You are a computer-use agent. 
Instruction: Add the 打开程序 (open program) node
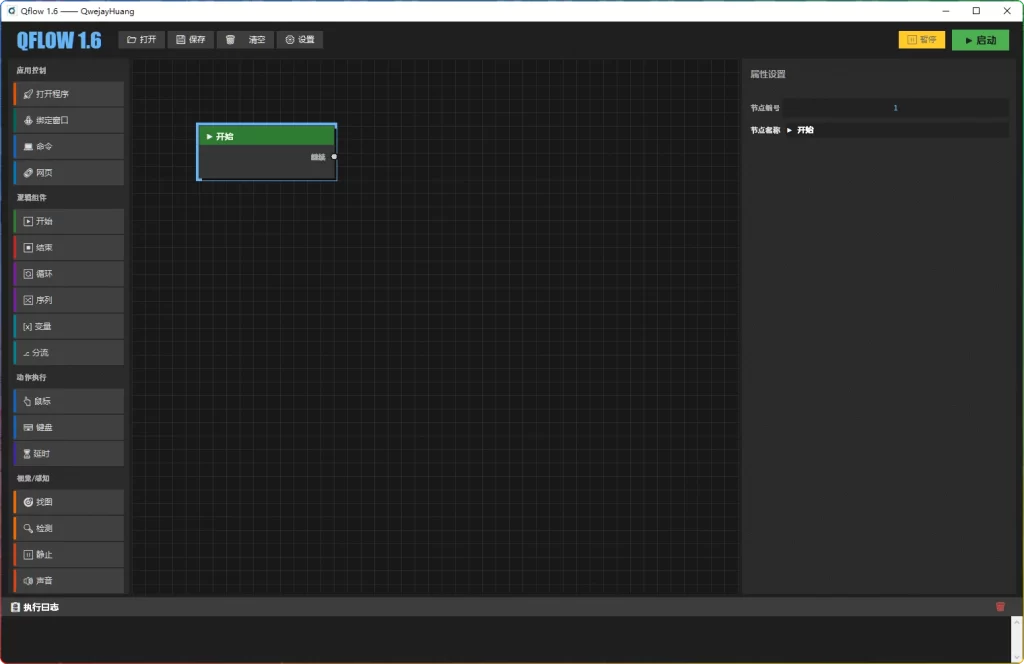tap(69, 94)
